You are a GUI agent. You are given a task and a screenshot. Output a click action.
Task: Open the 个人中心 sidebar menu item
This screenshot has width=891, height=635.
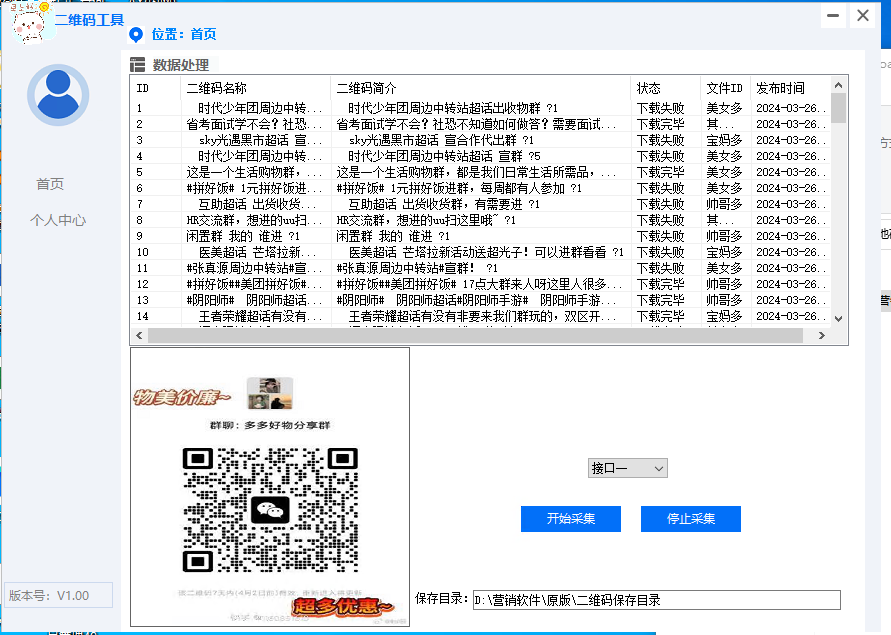click(58, 220)
